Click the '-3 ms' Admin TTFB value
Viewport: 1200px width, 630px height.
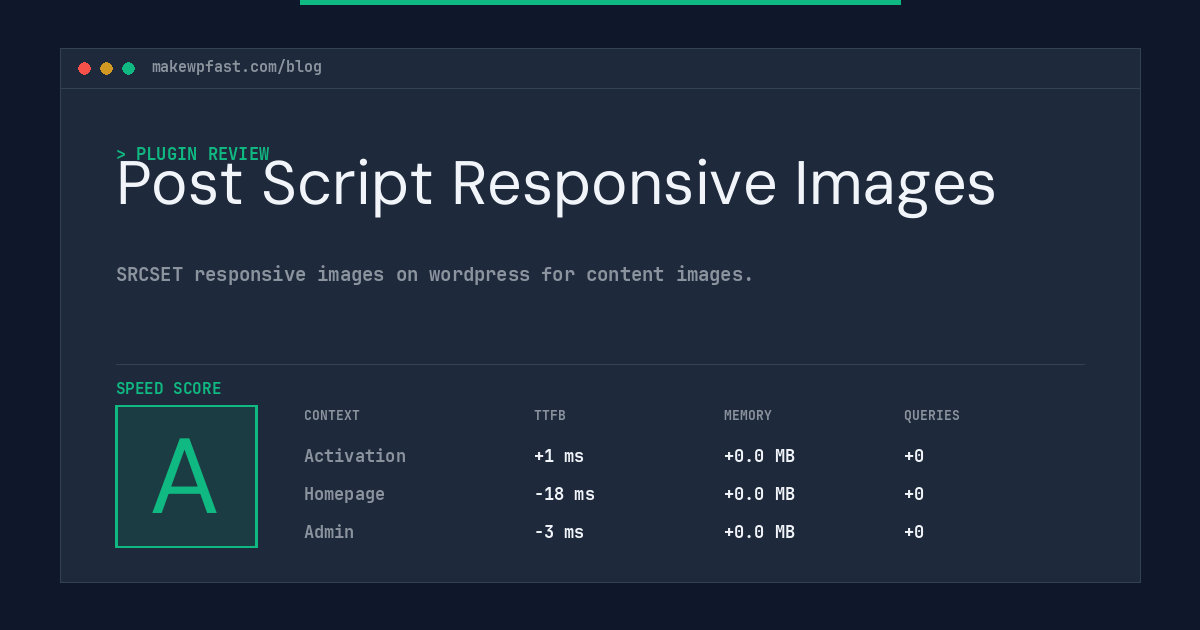click(559, 532)
